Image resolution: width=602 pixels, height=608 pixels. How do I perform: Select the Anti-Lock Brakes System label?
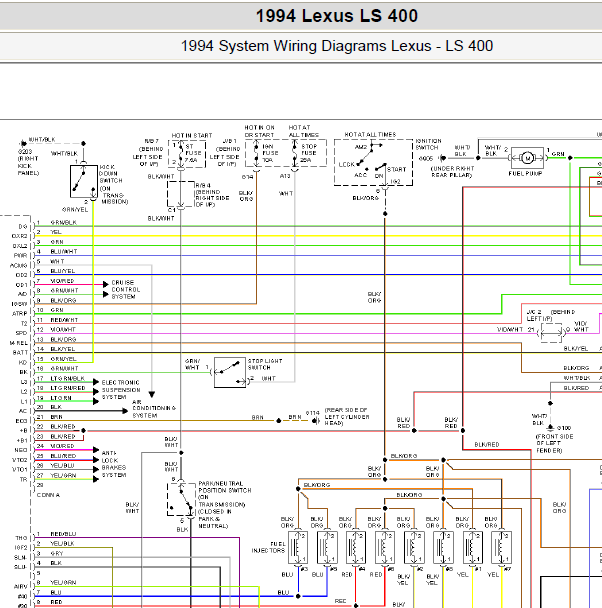(x=114, y=464)
